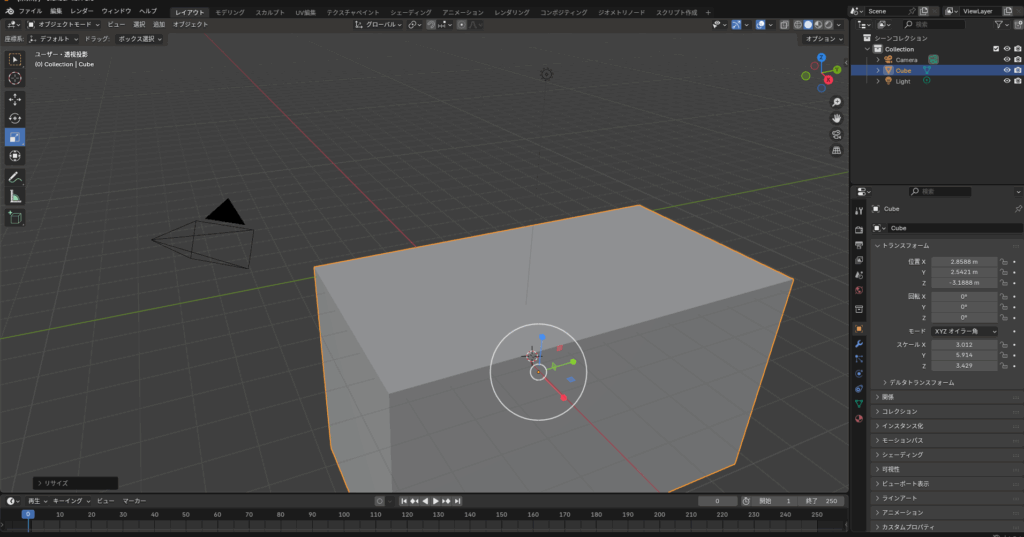Click the zoom magnifier icon in viewport
Viewport: 1024px width, 537px height.
tap(836, 102)
